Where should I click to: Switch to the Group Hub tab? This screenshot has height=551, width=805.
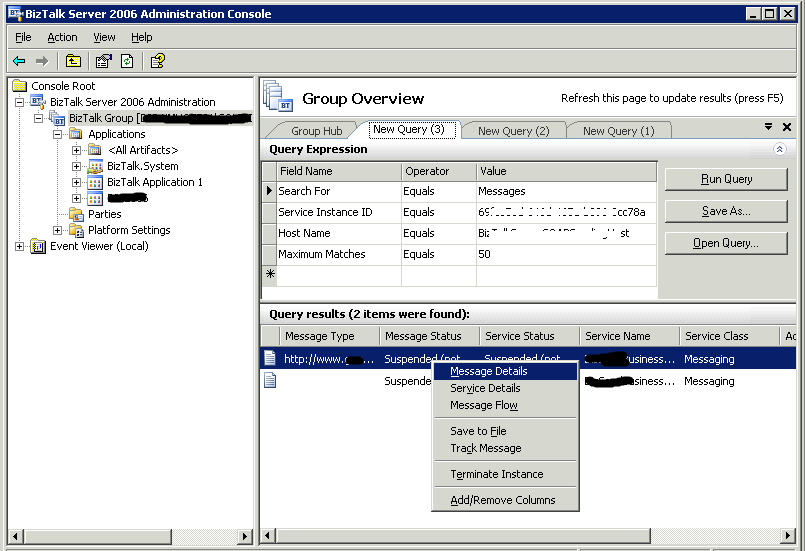pyautogui.click(x=316, y=131)
